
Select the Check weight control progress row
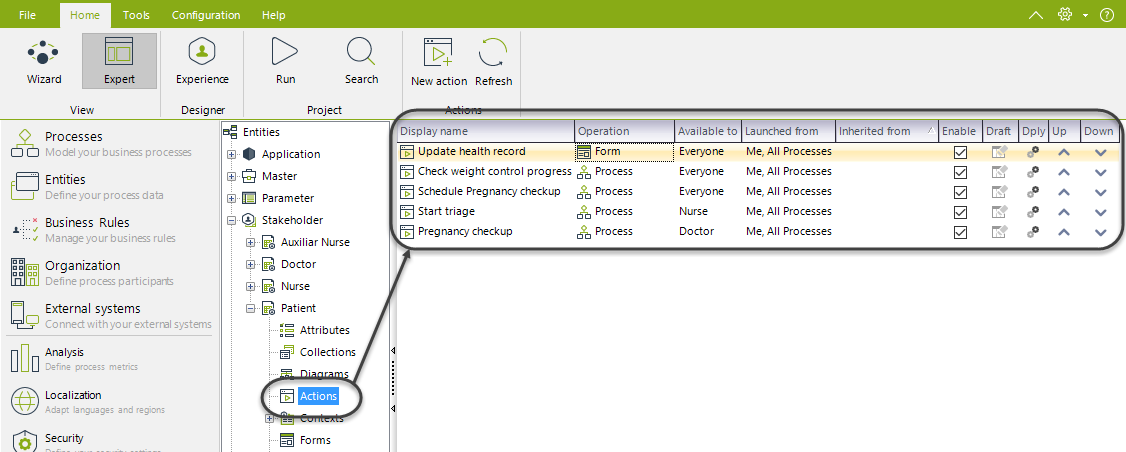coord(758,172)
